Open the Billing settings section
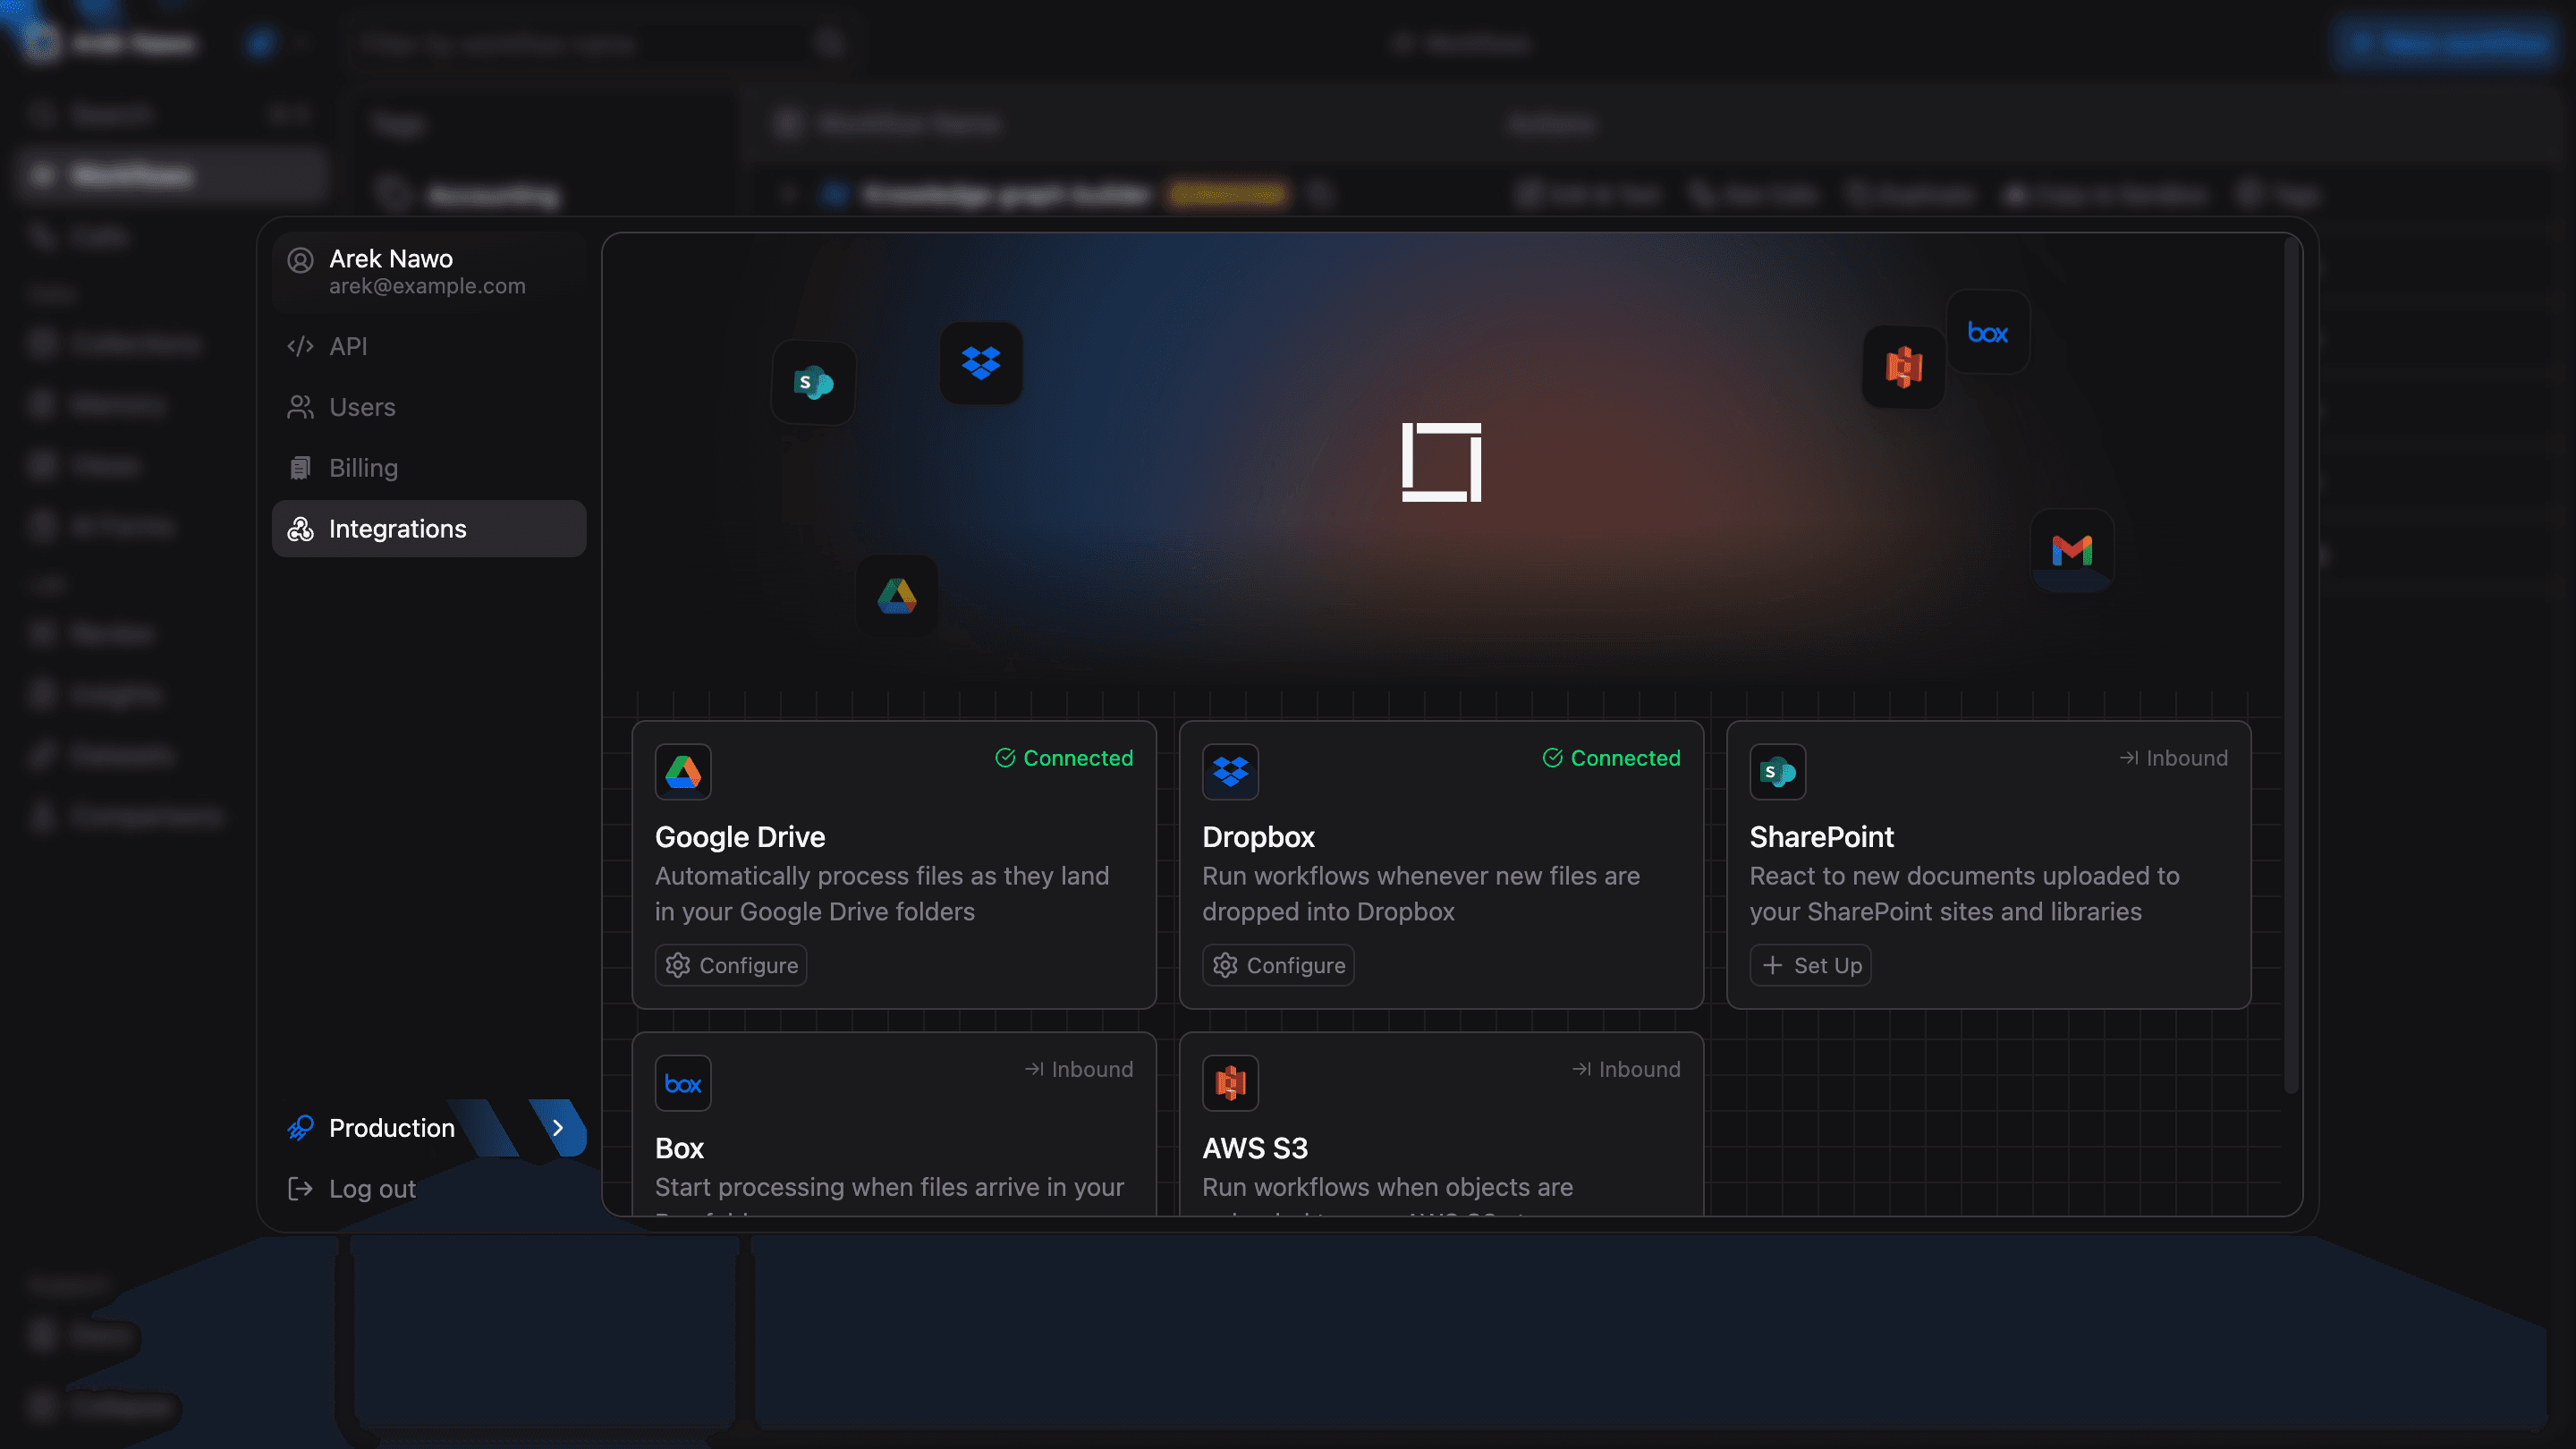Screen dimensions: 2576x1449 [428, 468]
